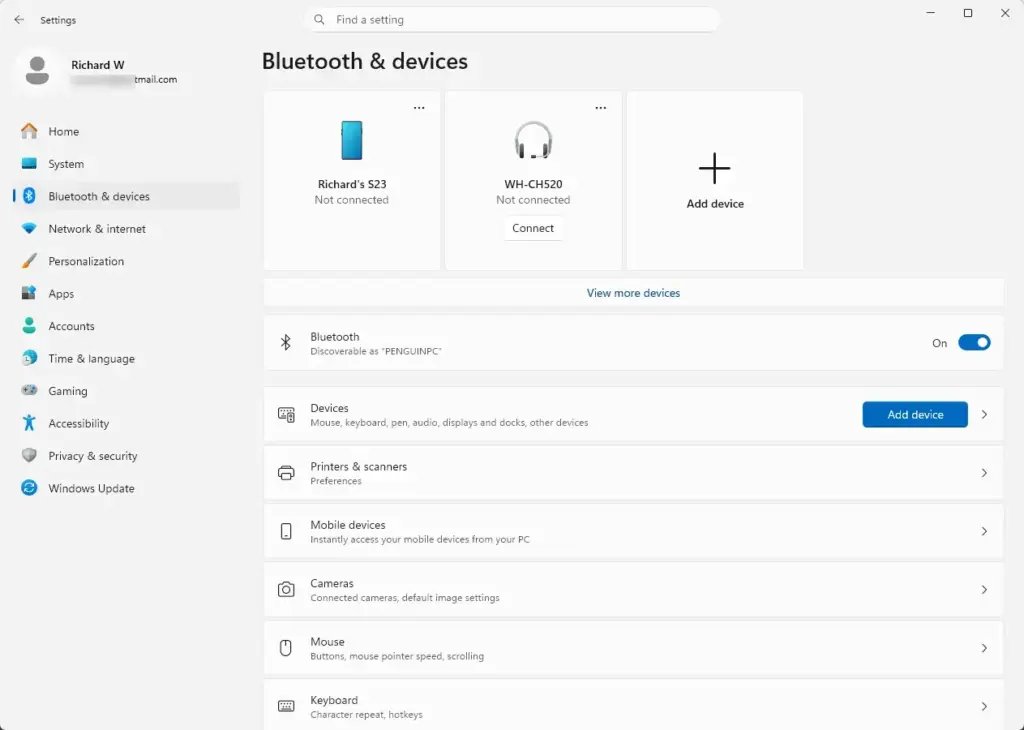Screen dimensions: 1024x730
Task: Click the Privacy shield icon
Action: [29, 456]
